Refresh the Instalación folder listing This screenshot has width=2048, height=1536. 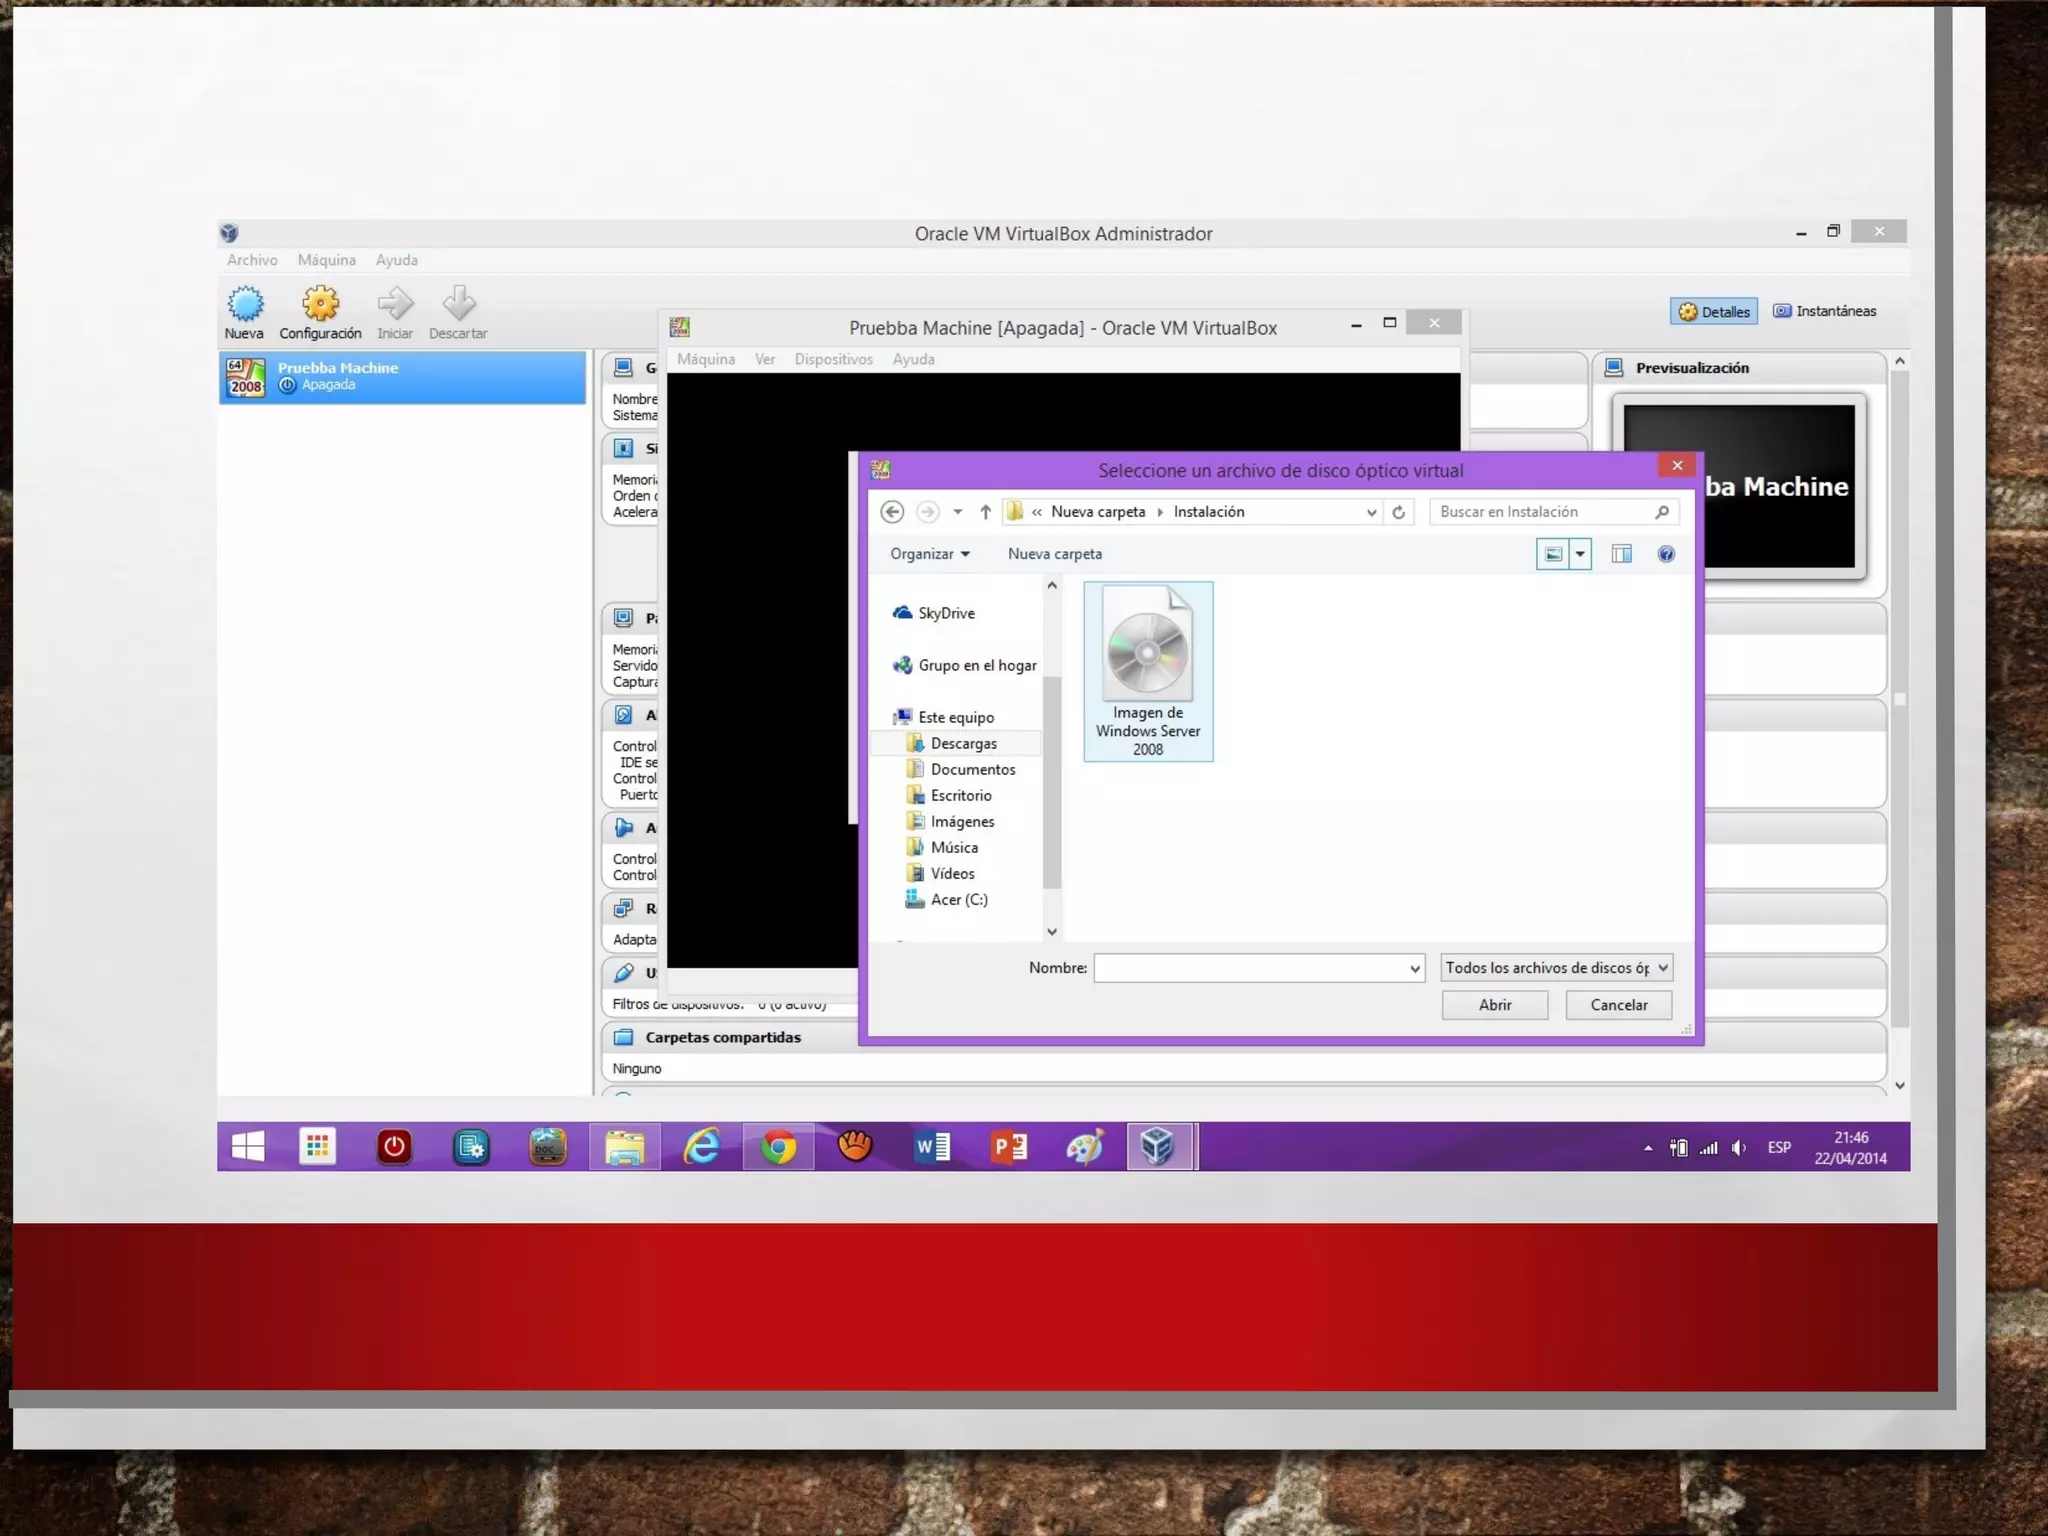click(1399, 512)
